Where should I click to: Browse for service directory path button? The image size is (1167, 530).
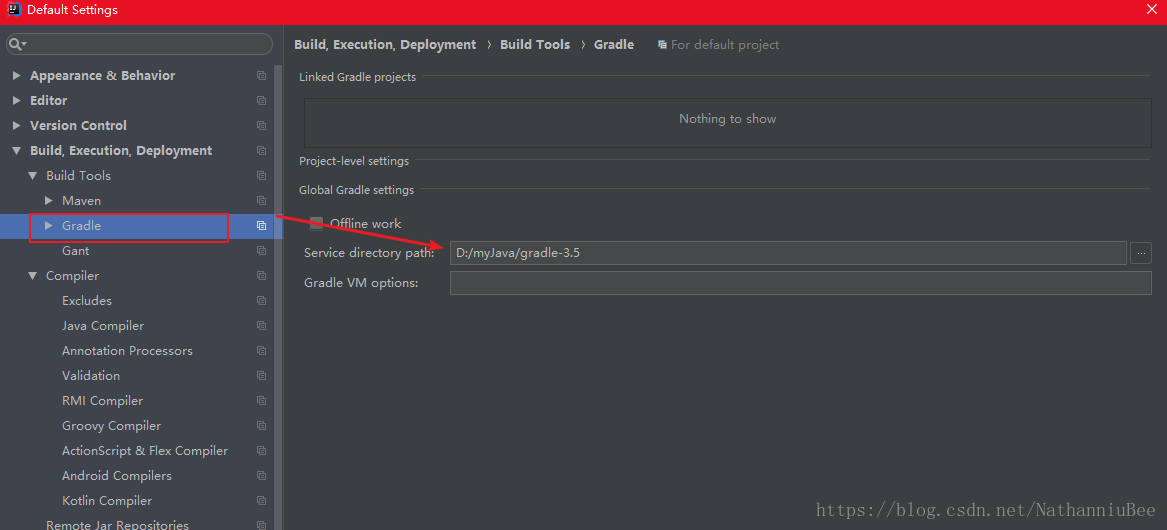tap(1141, 253)
